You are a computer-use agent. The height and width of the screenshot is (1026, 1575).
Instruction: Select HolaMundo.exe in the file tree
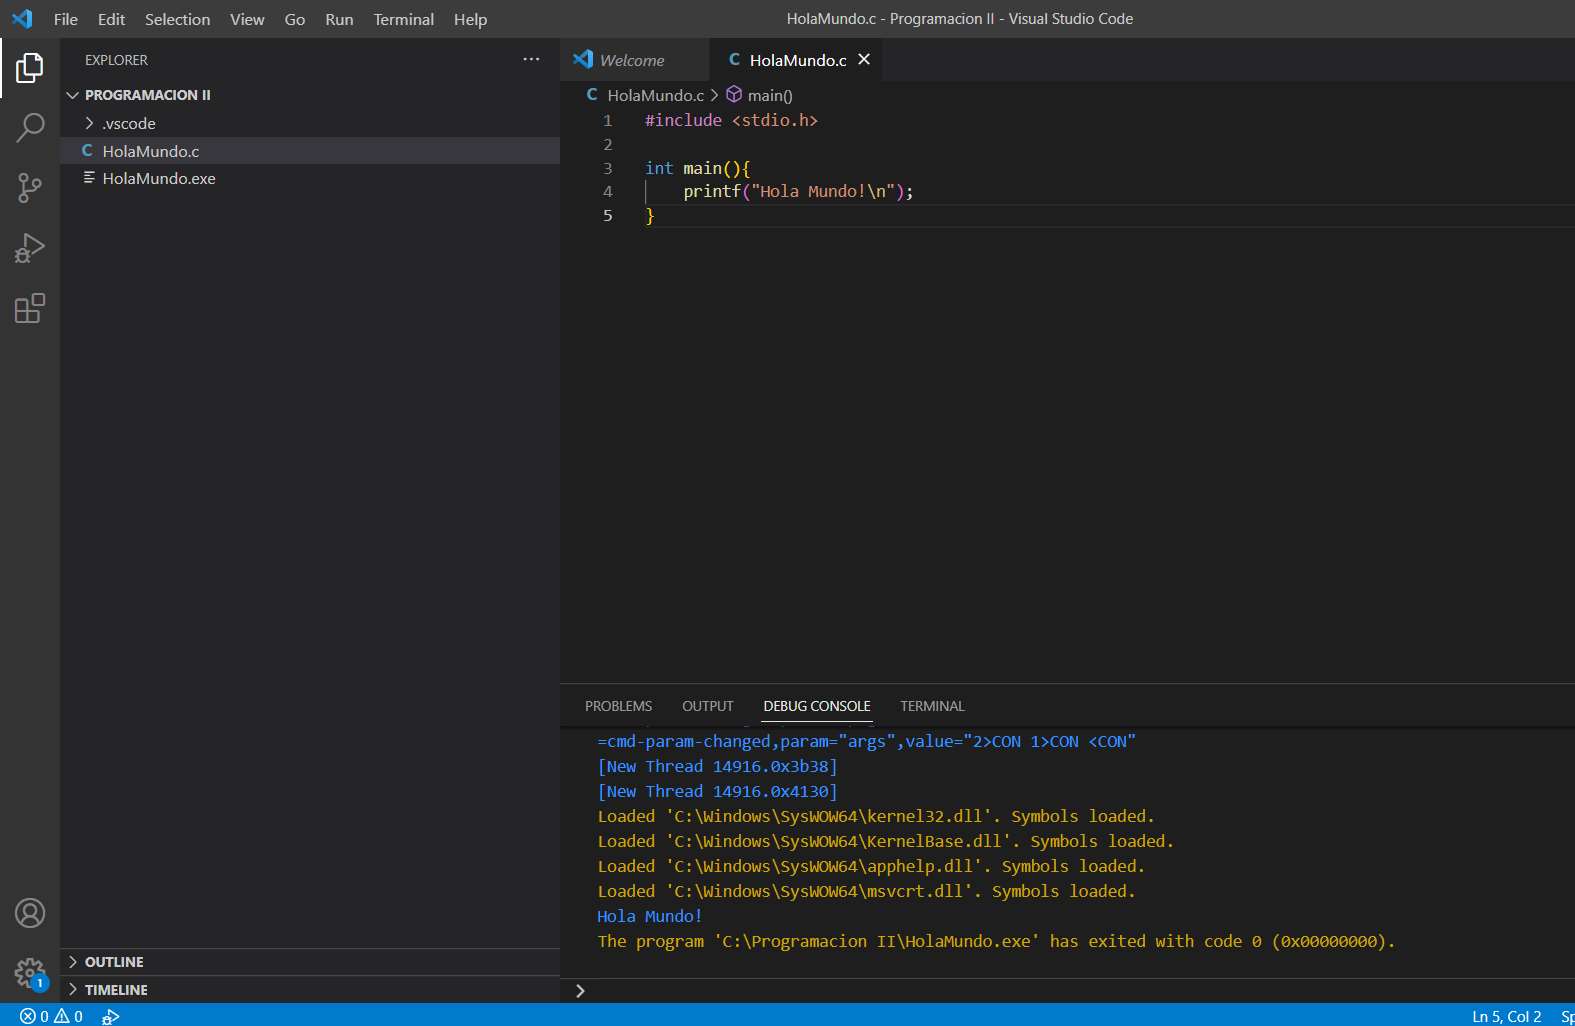pos(158,178)
